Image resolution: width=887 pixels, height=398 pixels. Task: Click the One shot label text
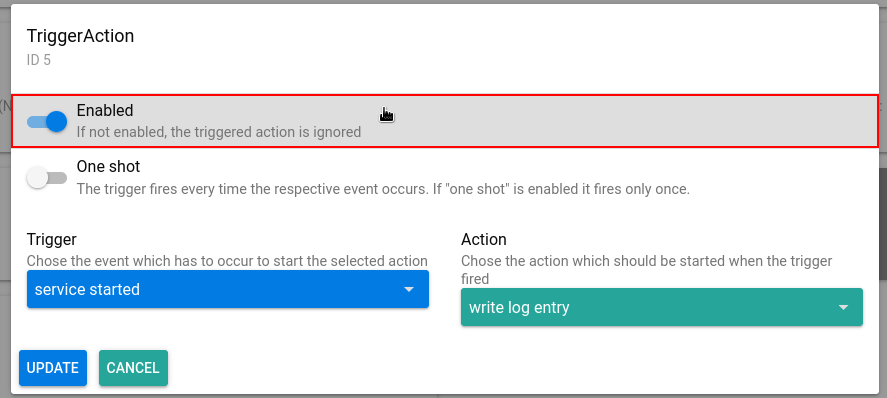coord(109,167)
